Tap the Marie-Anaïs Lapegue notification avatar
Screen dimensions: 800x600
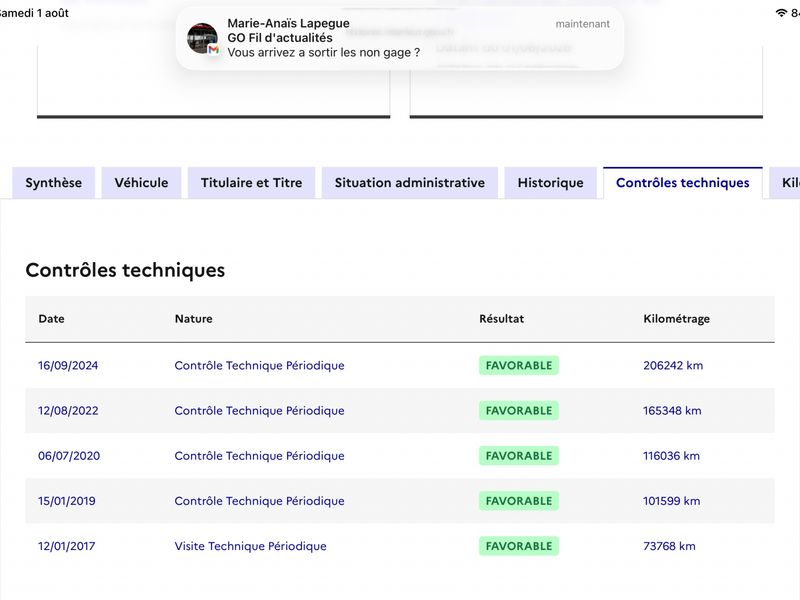pos(203,38)
